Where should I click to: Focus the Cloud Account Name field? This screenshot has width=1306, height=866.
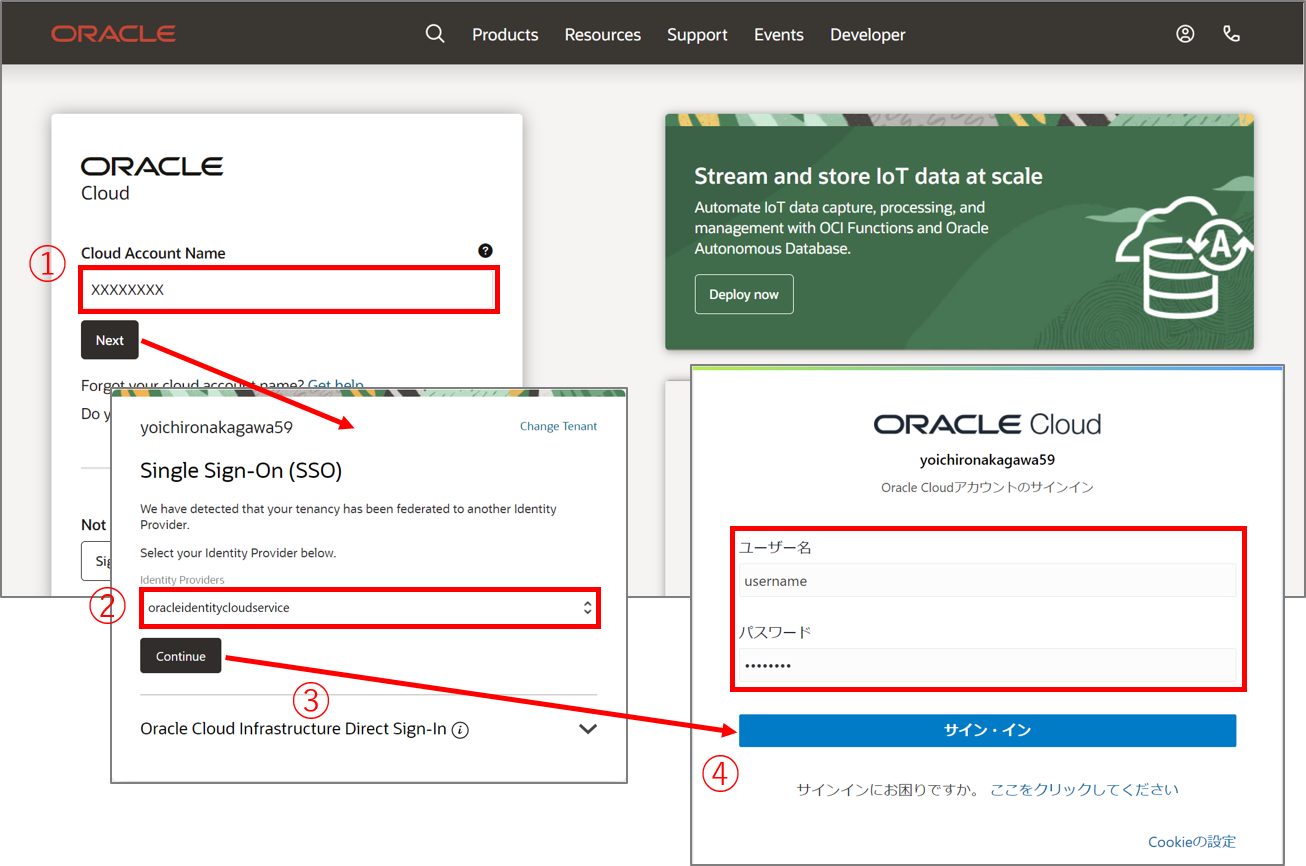click(x=289, y=290)
